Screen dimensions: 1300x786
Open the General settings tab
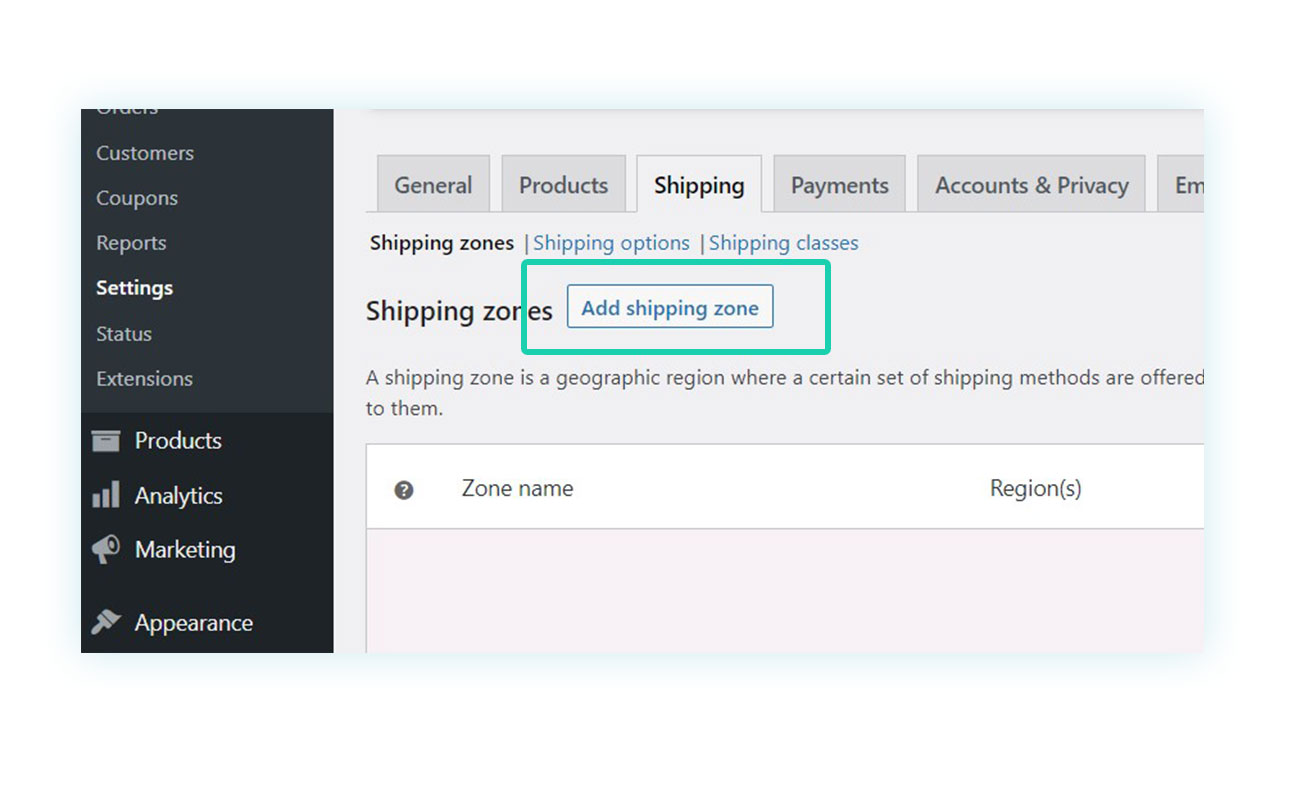coord(433,184)
